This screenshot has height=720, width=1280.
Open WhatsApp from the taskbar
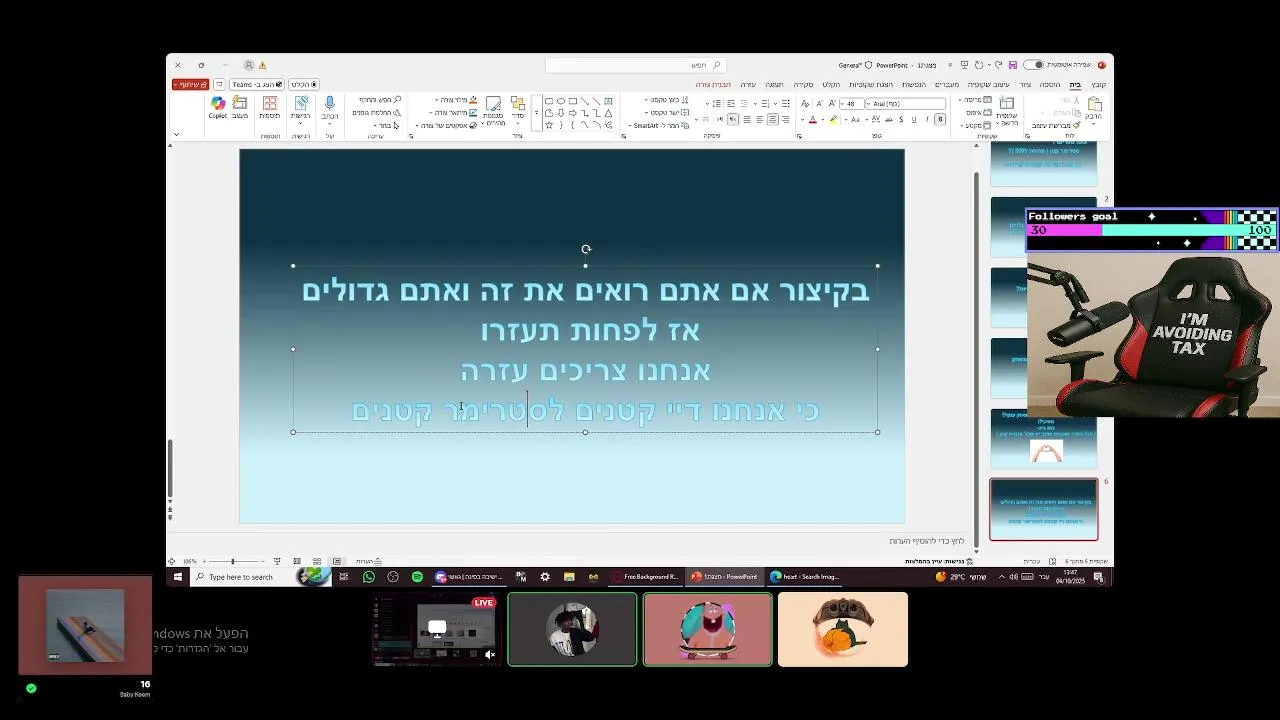click(369, 577)
